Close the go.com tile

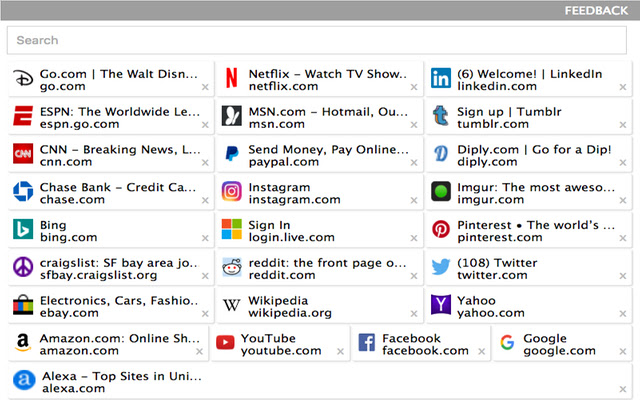205,87
